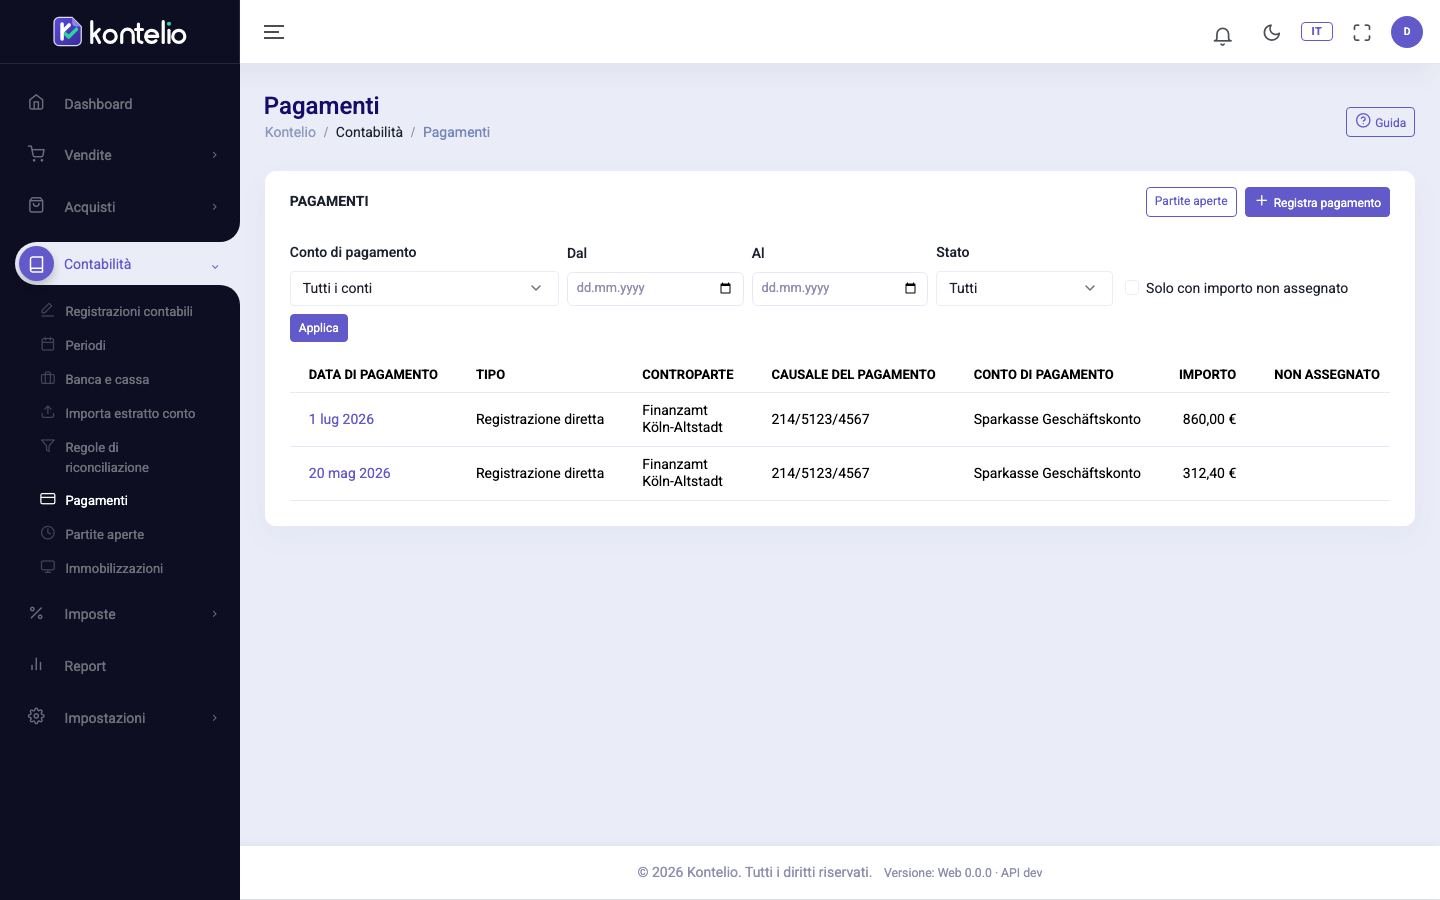Expand the Impostazioni submenu chevron

[214, 718]
